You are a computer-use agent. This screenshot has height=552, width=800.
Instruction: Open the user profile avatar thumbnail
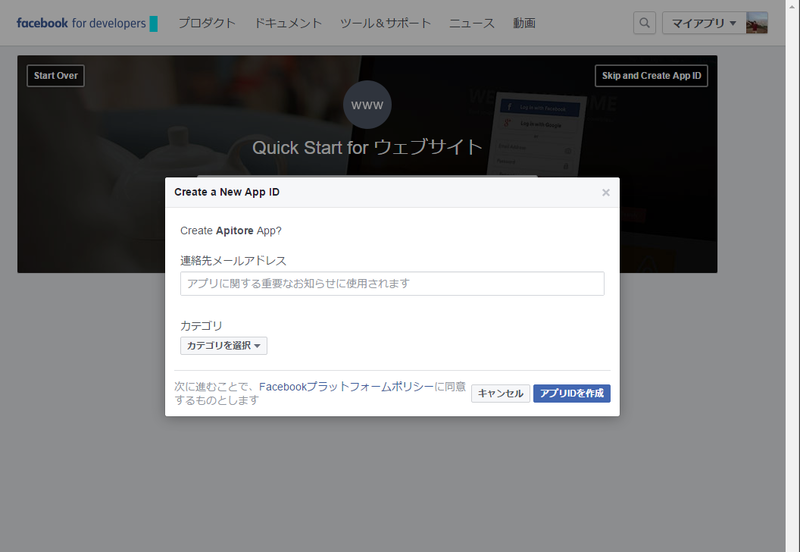(x=757, y=23)
